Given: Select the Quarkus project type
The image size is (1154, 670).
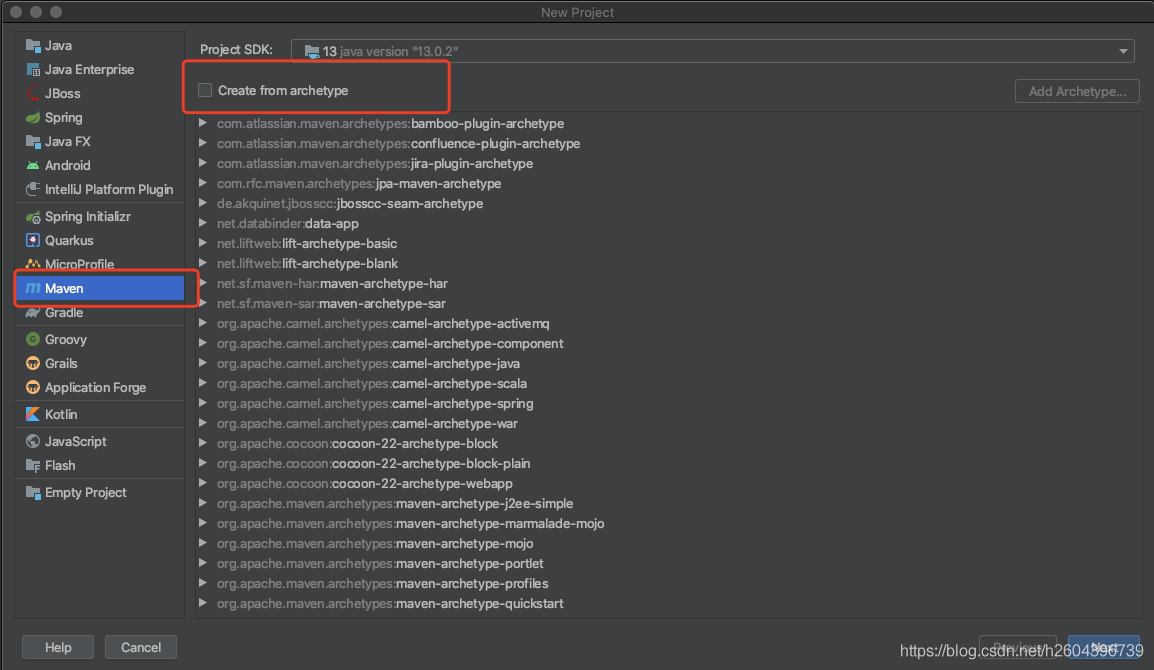Looking at the screenshot, I should [x=68, y=240].
